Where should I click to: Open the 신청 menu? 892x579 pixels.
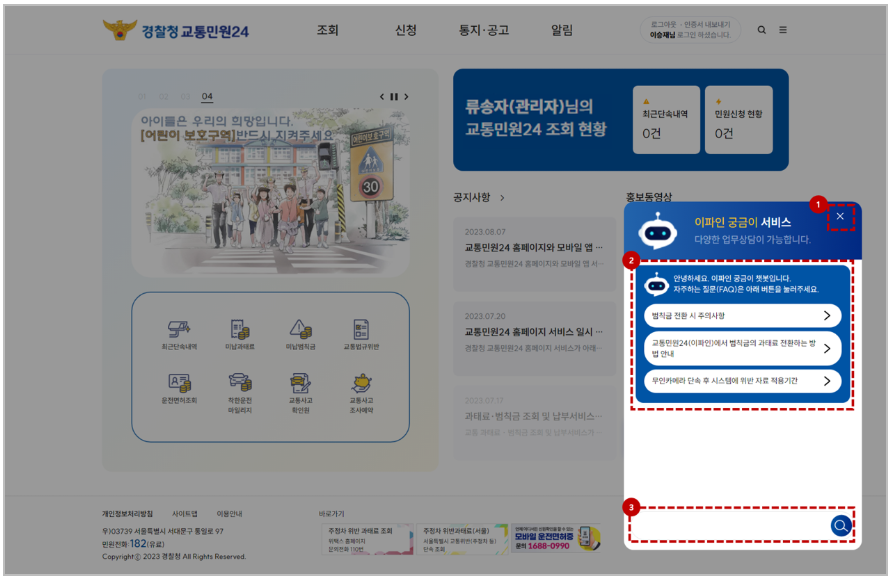click(406, 30)
